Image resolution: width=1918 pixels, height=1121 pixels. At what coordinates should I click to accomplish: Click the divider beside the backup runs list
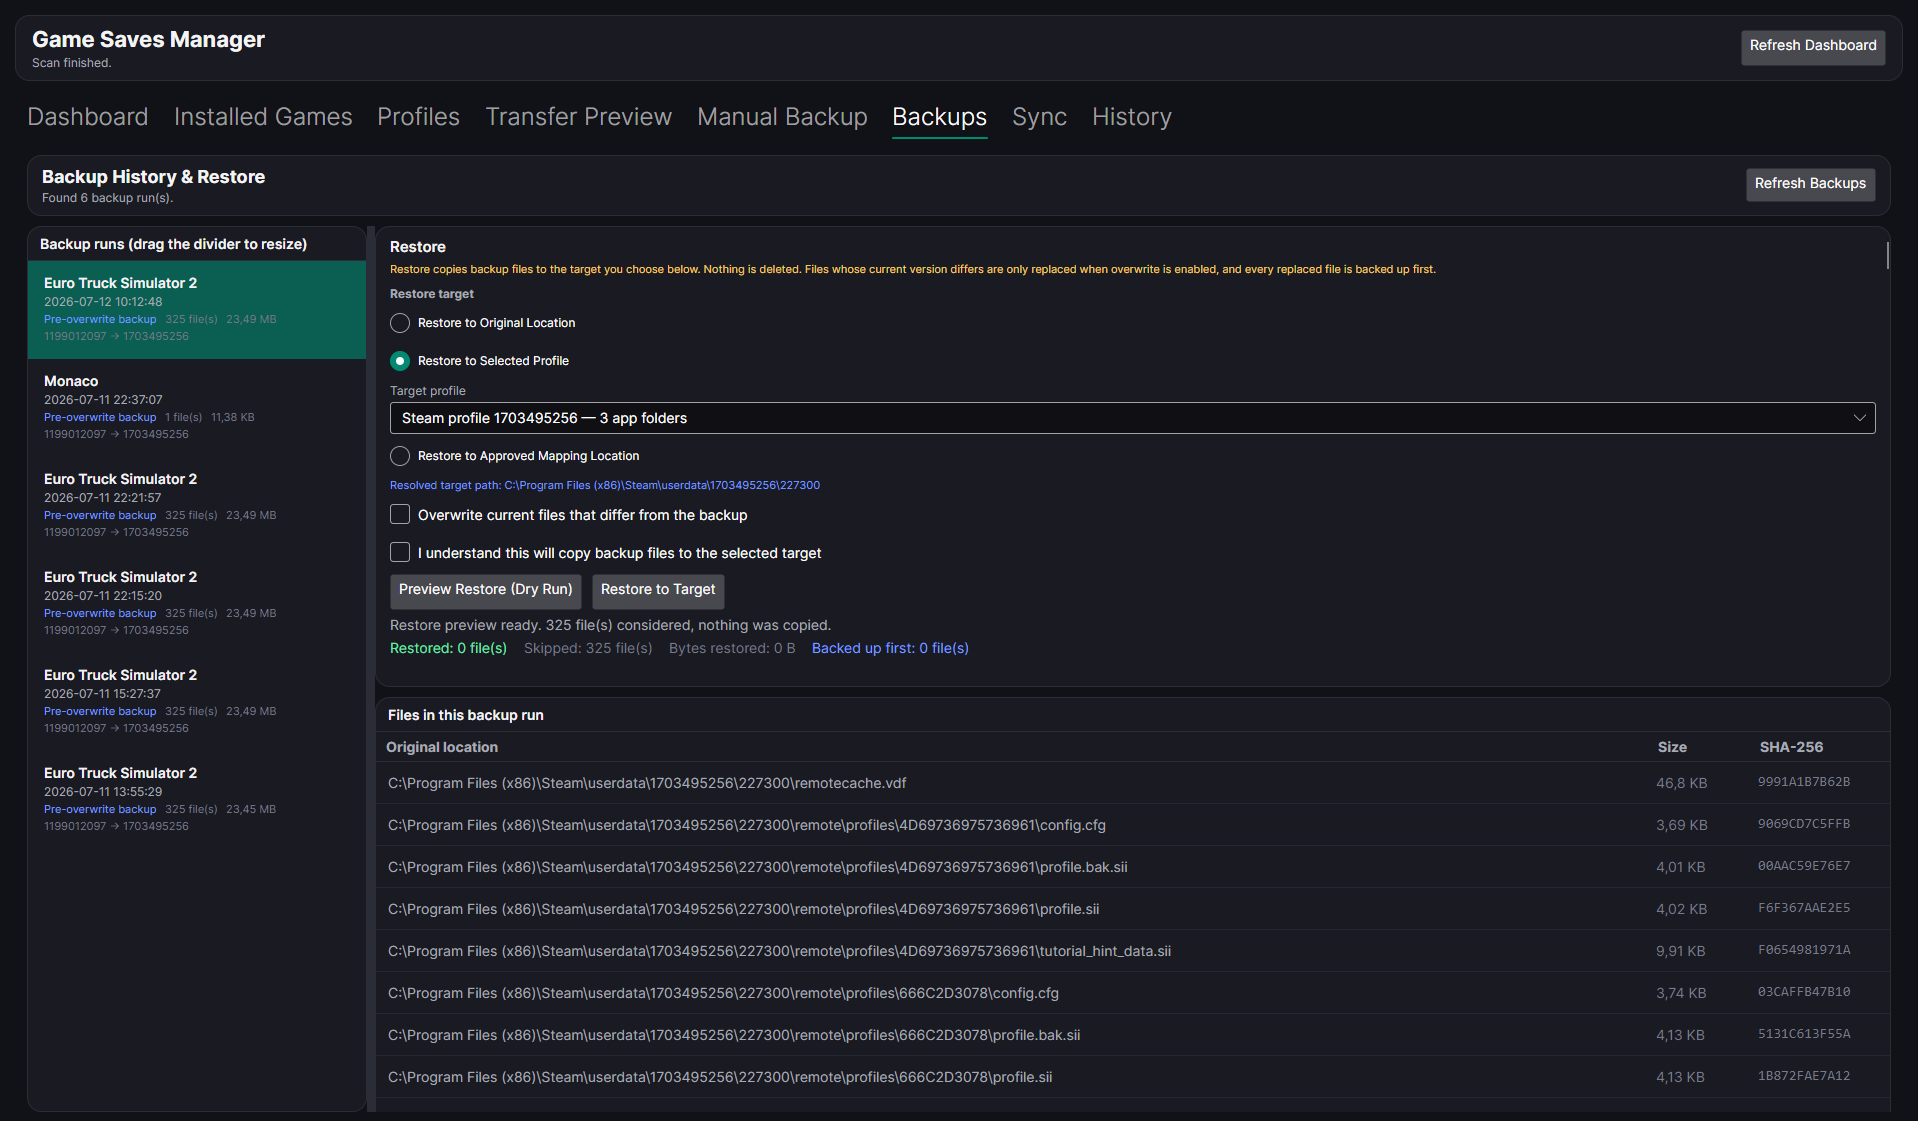pos(371,668)
